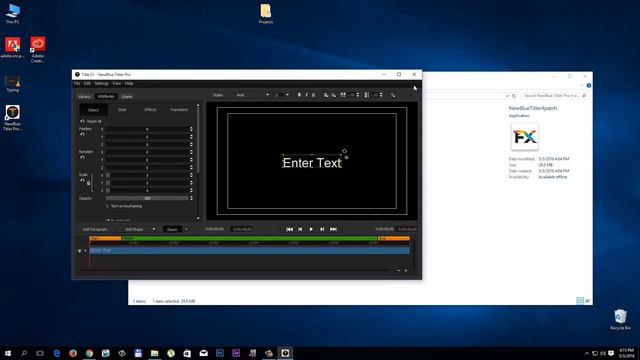Switch to the Library tab
The height and width of the screenshot is (360, 640).
(x=84, y=97)
